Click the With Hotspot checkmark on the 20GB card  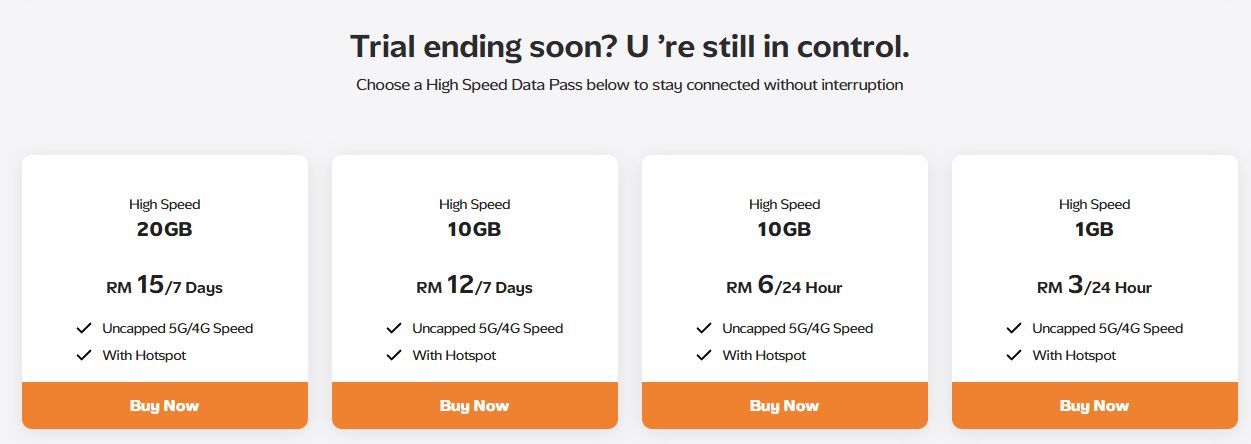click(x=84, y=355)
